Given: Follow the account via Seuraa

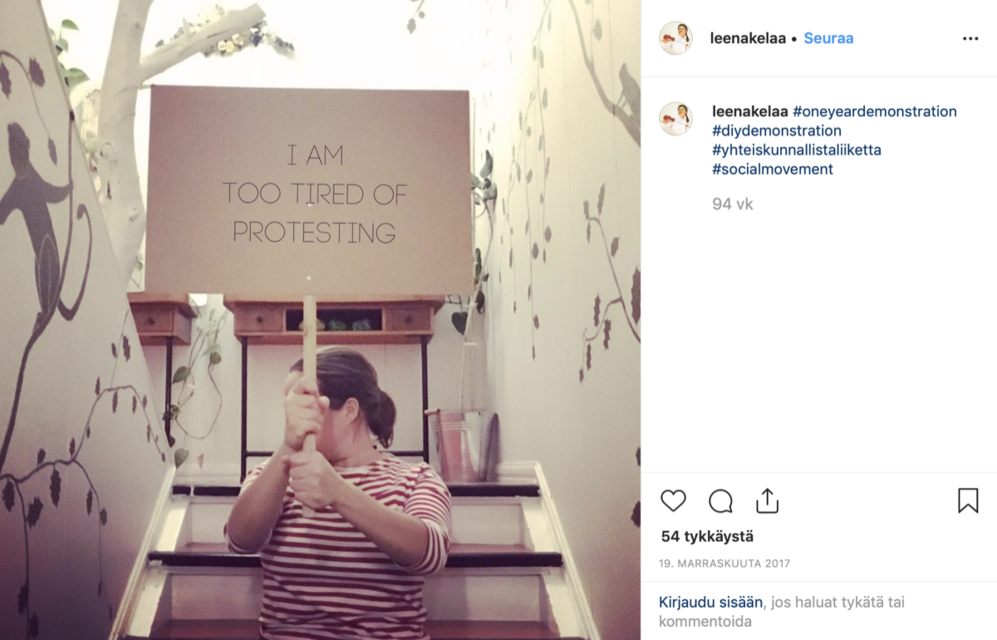Looking at the screenshot, I should point(829,39).
